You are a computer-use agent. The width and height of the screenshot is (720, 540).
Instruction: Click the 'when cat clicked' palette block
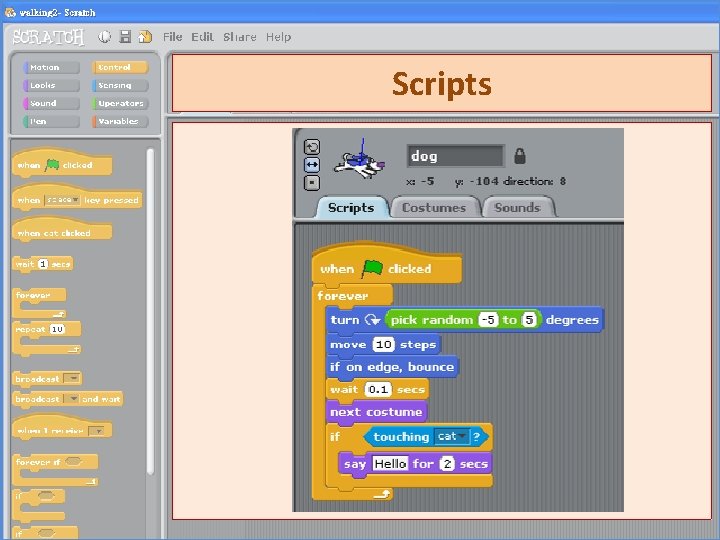[62, 230]
